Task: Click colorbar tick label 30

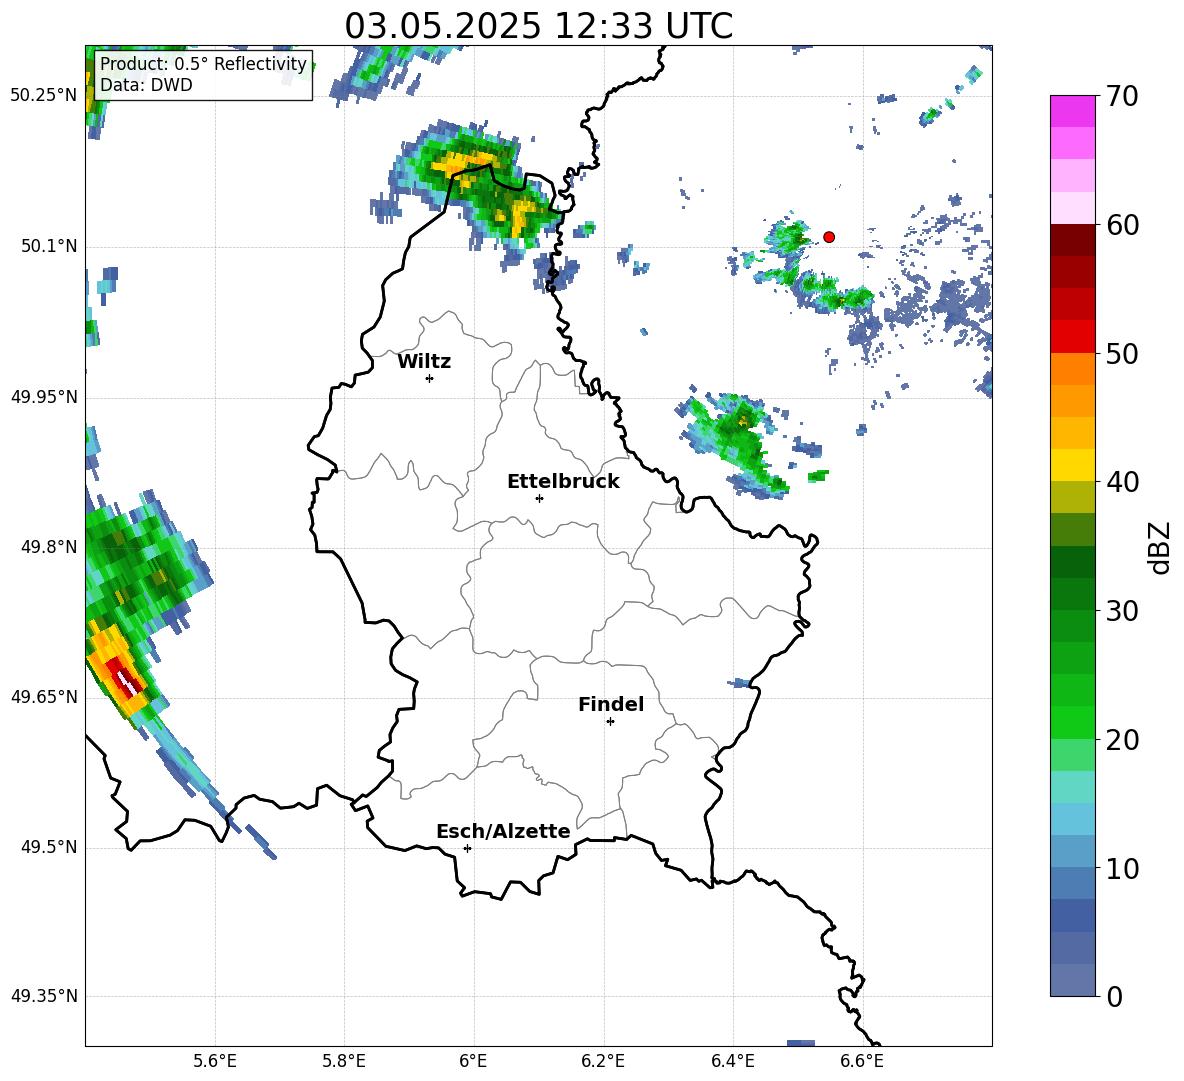Action: pyautogui.click(x=1122, y=611)
